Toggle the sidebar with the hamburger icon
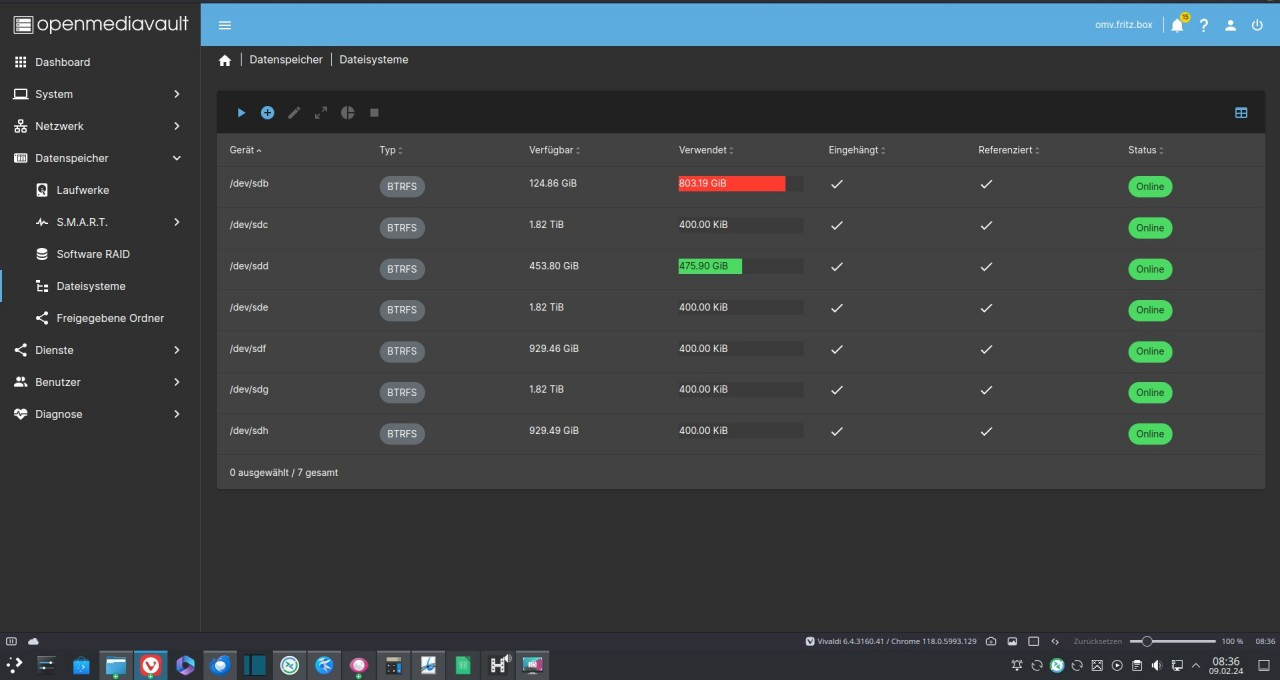1280x680 pixels. click(x=225, y=25)
